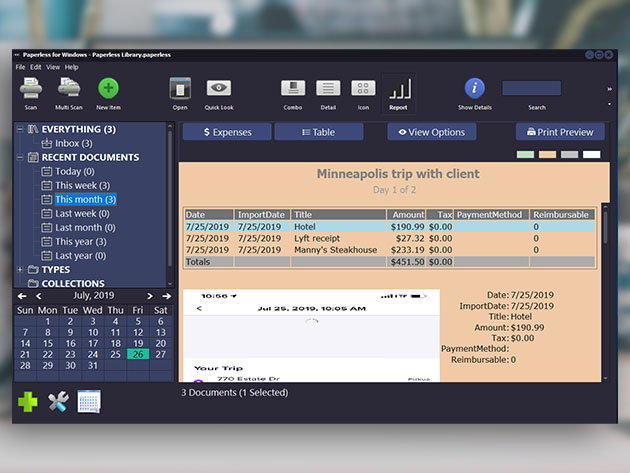Select Last week (0)
The height and width of the screenshot is (473, 630).
(82, 214)
